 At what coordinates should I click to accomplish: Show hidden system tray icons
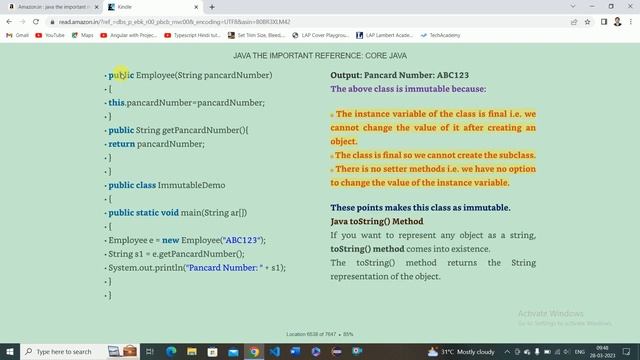click(507, 351)
